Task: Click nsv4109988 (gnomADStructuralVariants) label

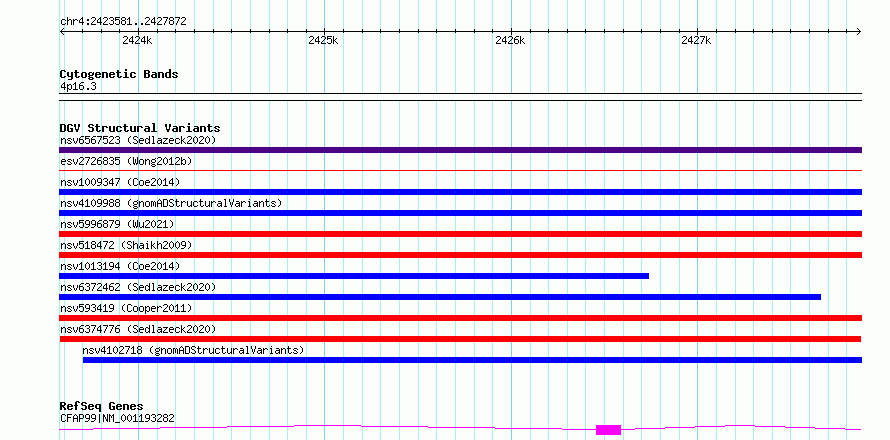Action: tap(171, 203)
